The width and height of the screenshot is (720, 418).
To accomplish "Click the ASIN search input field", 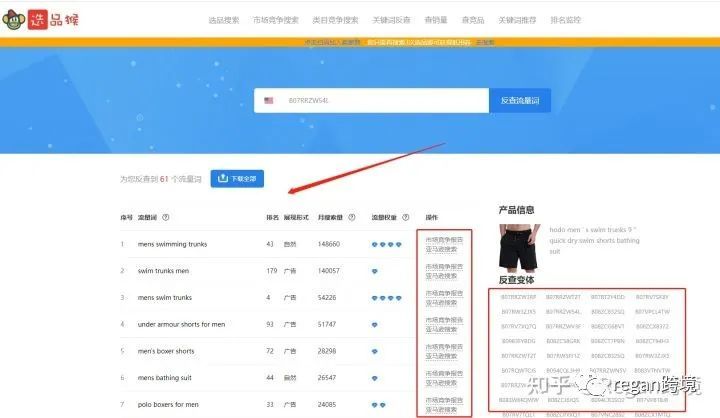I will click(x=371, y=100).
